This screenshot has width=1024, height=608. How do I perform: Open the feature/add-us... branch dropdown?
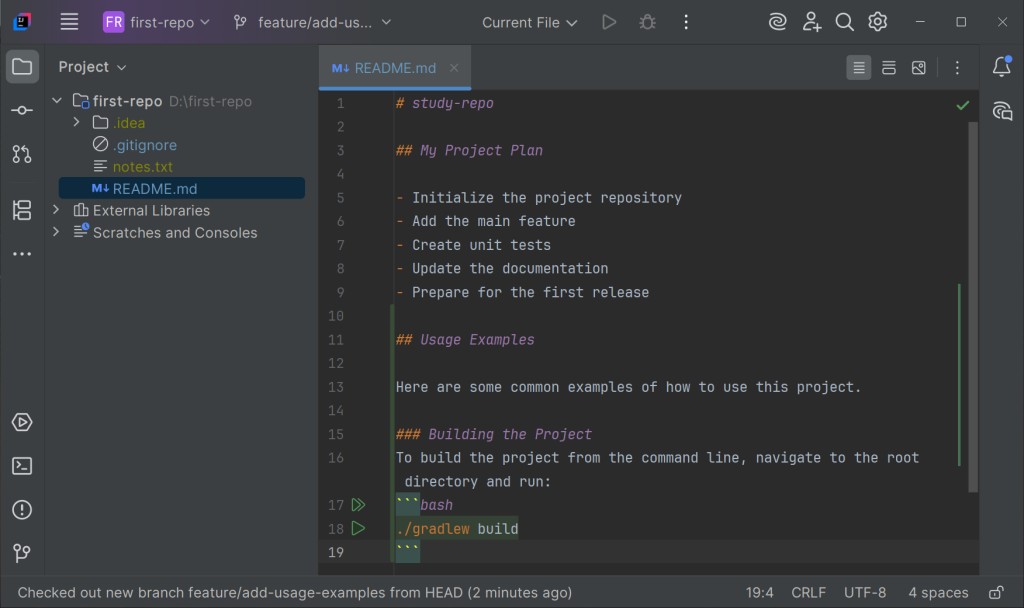click(312, 22)
